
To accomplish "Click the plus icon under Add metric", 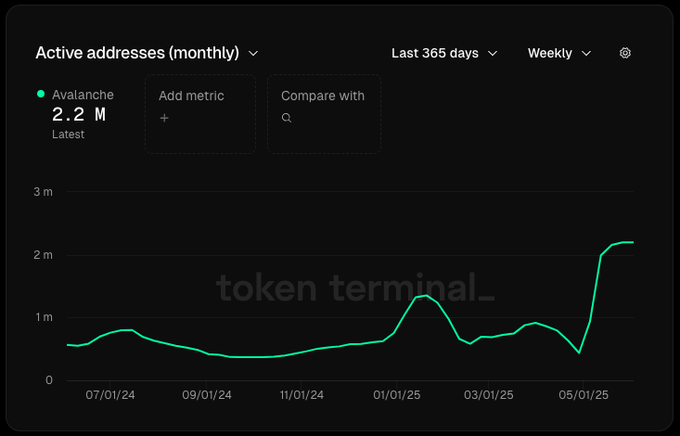I will (164, 118).
